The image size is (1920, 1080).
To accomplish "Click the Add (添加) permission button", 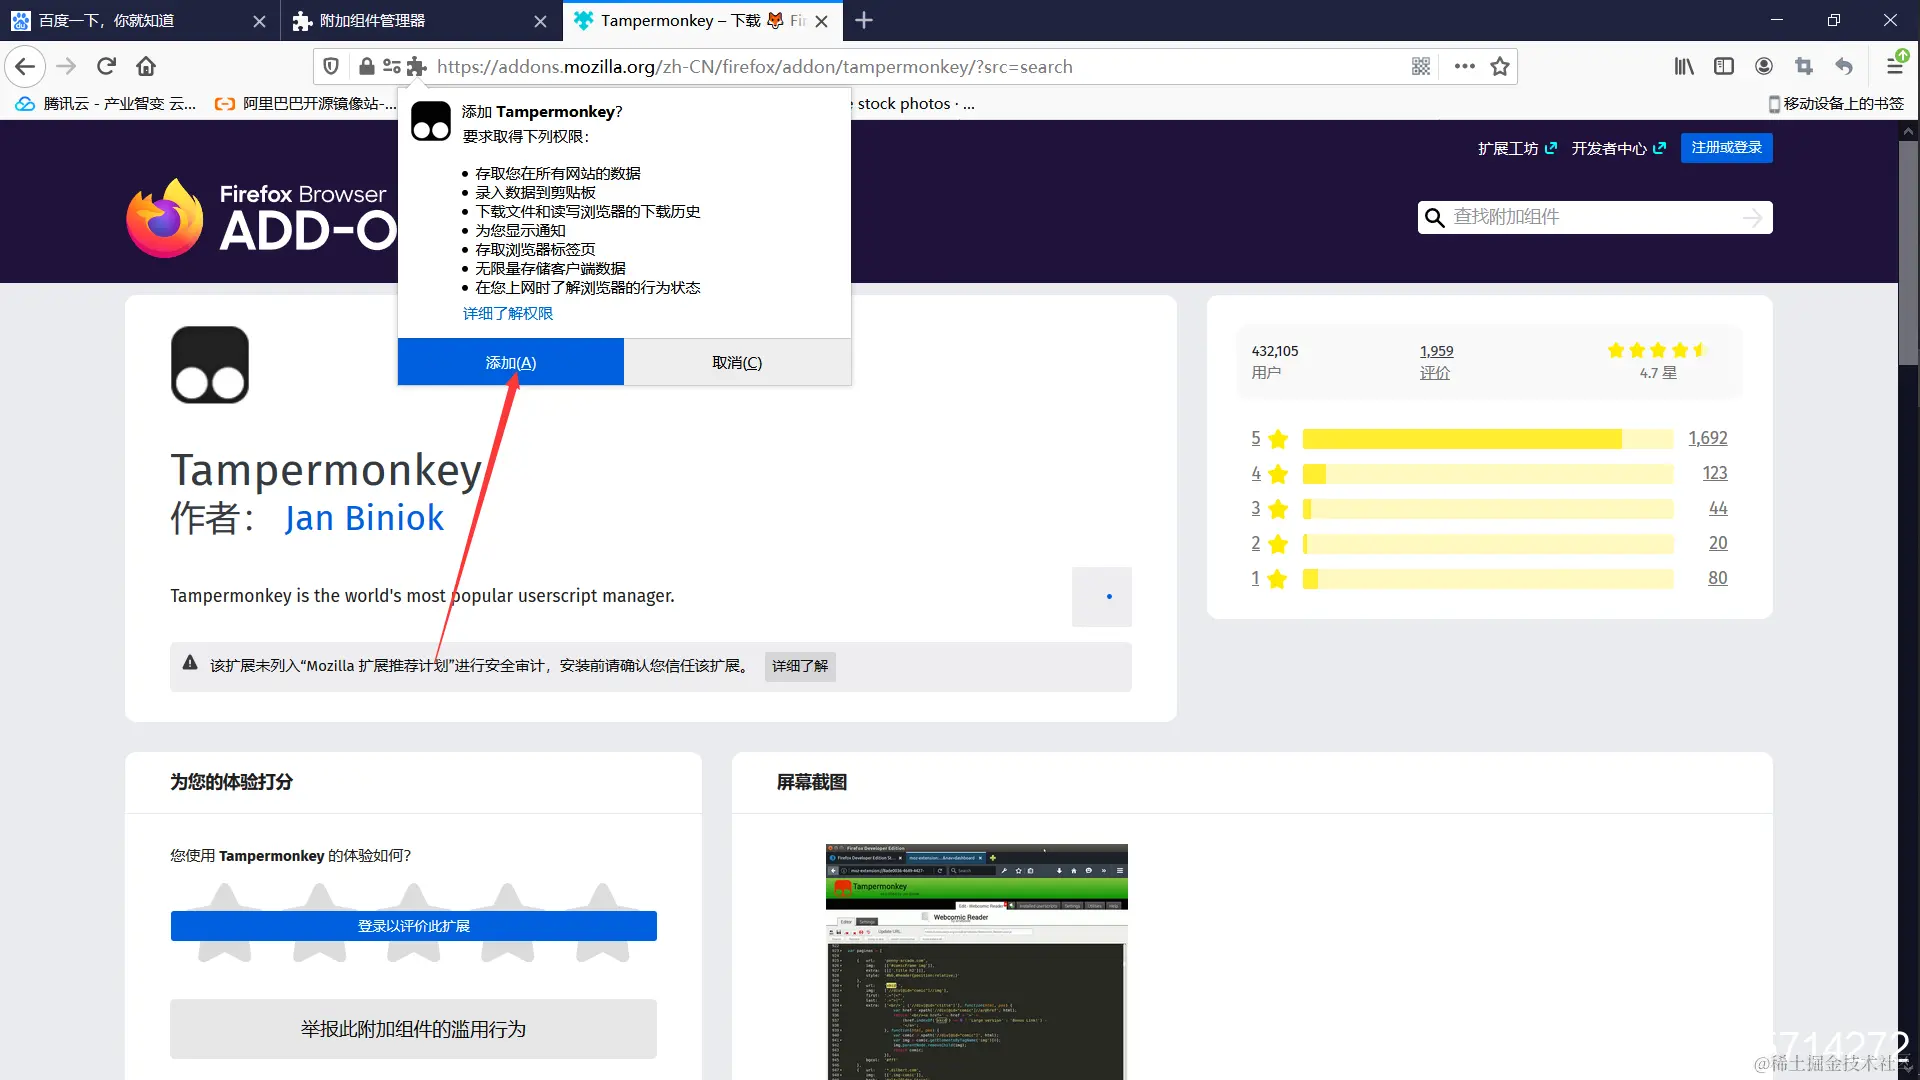I will point(510,362).
